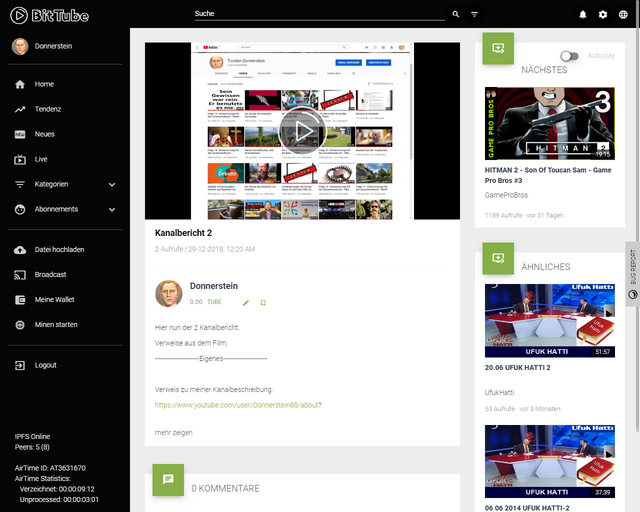Click the Donnerstein avatar in sidebar
The height and width of the screenshot is (512, 640).
point(20,46)
